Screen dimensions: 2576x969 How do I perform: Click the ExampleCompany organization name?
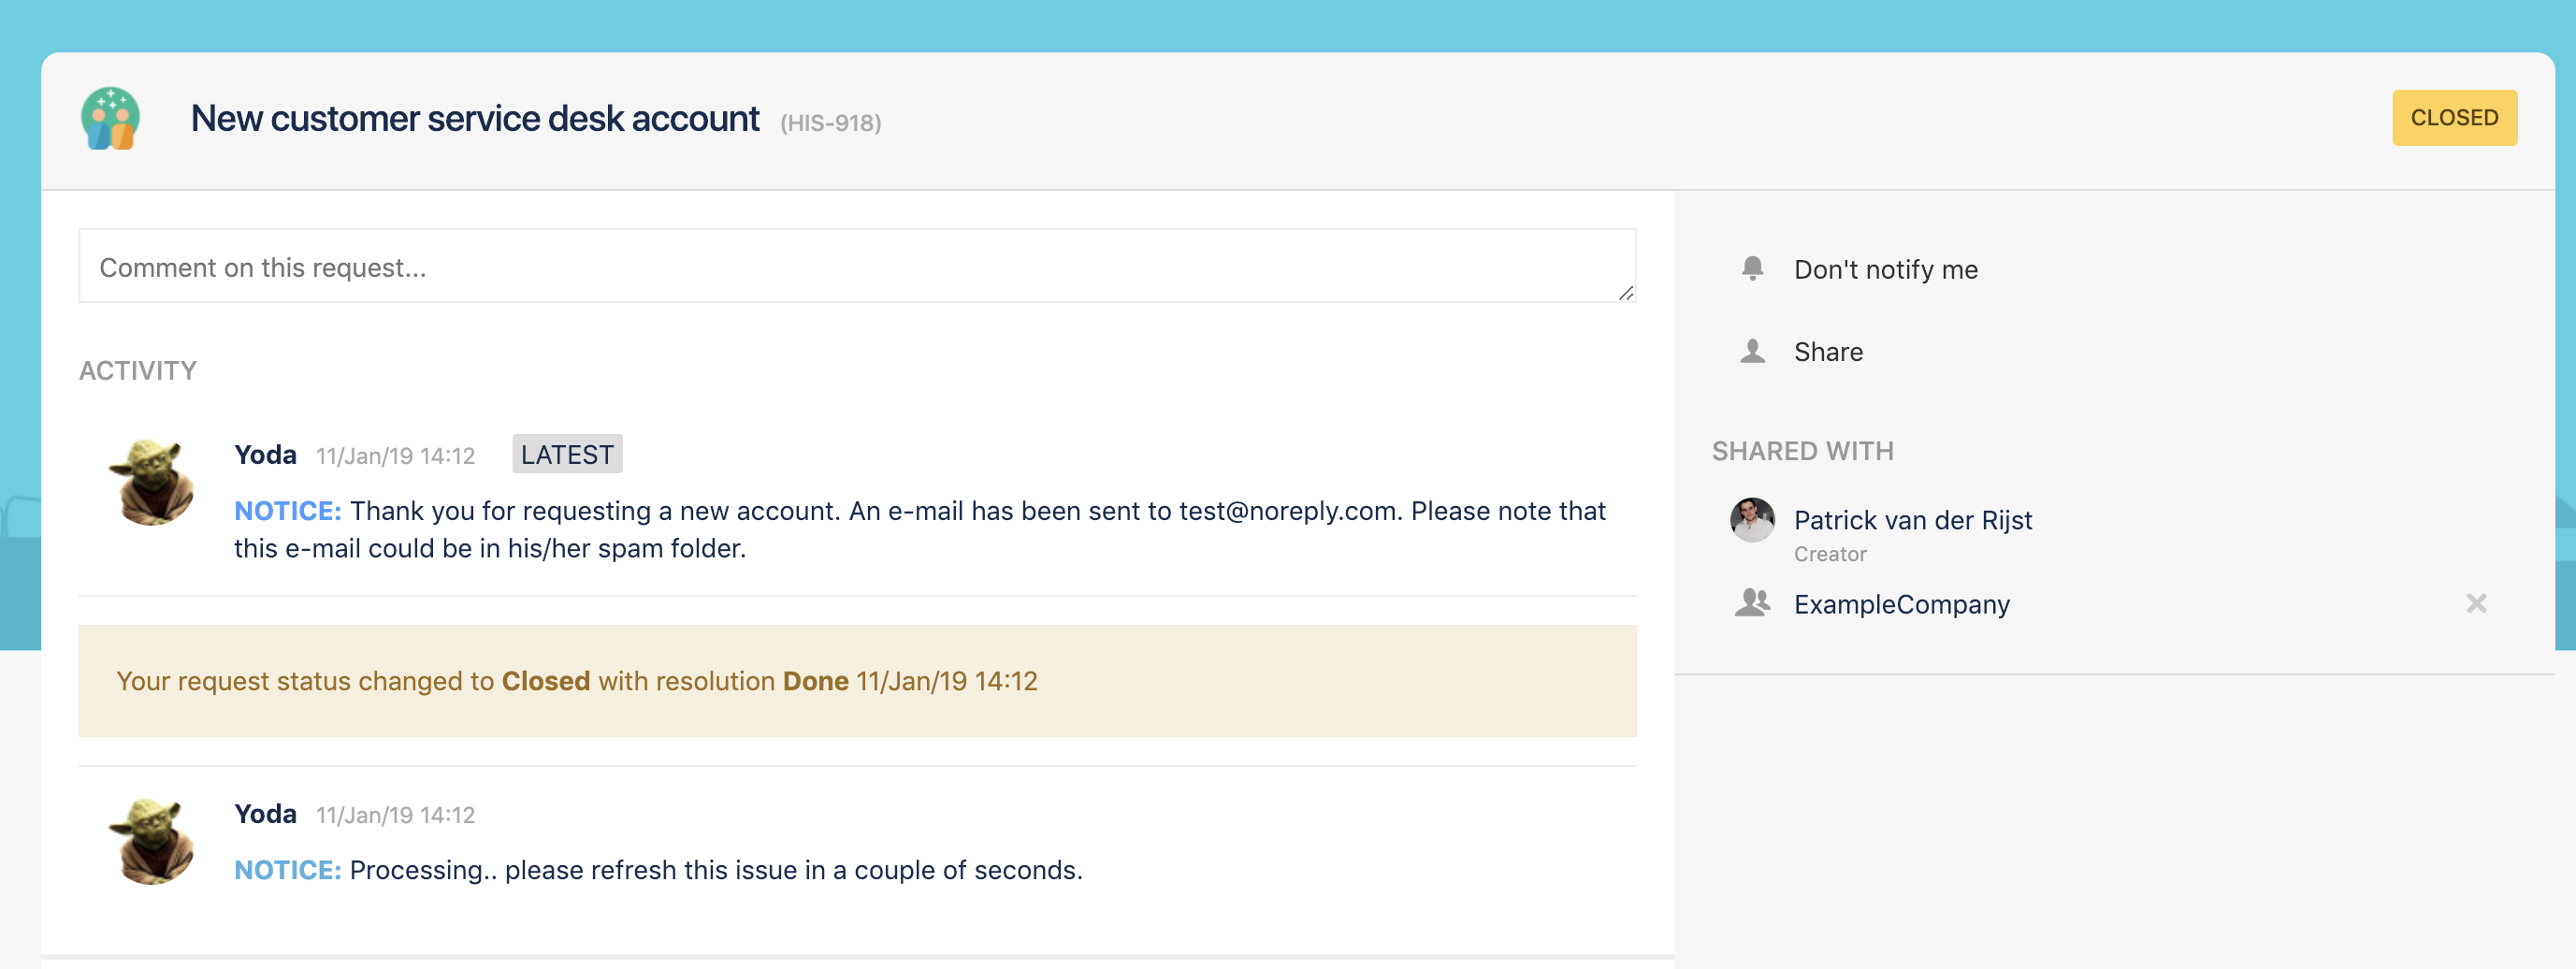tap(1901, 605)
